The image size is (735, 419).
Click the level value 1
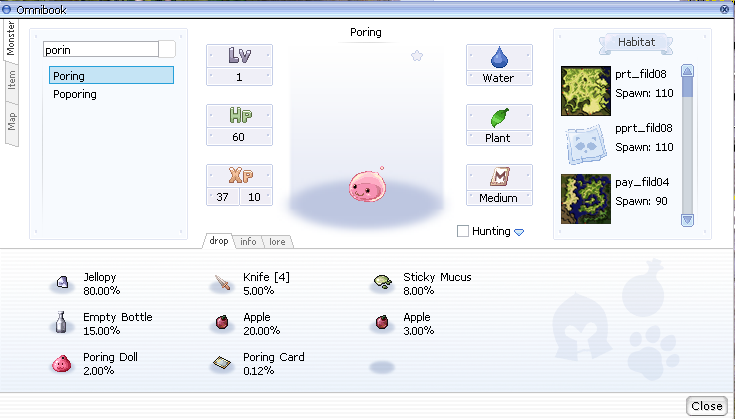[239, 77]
